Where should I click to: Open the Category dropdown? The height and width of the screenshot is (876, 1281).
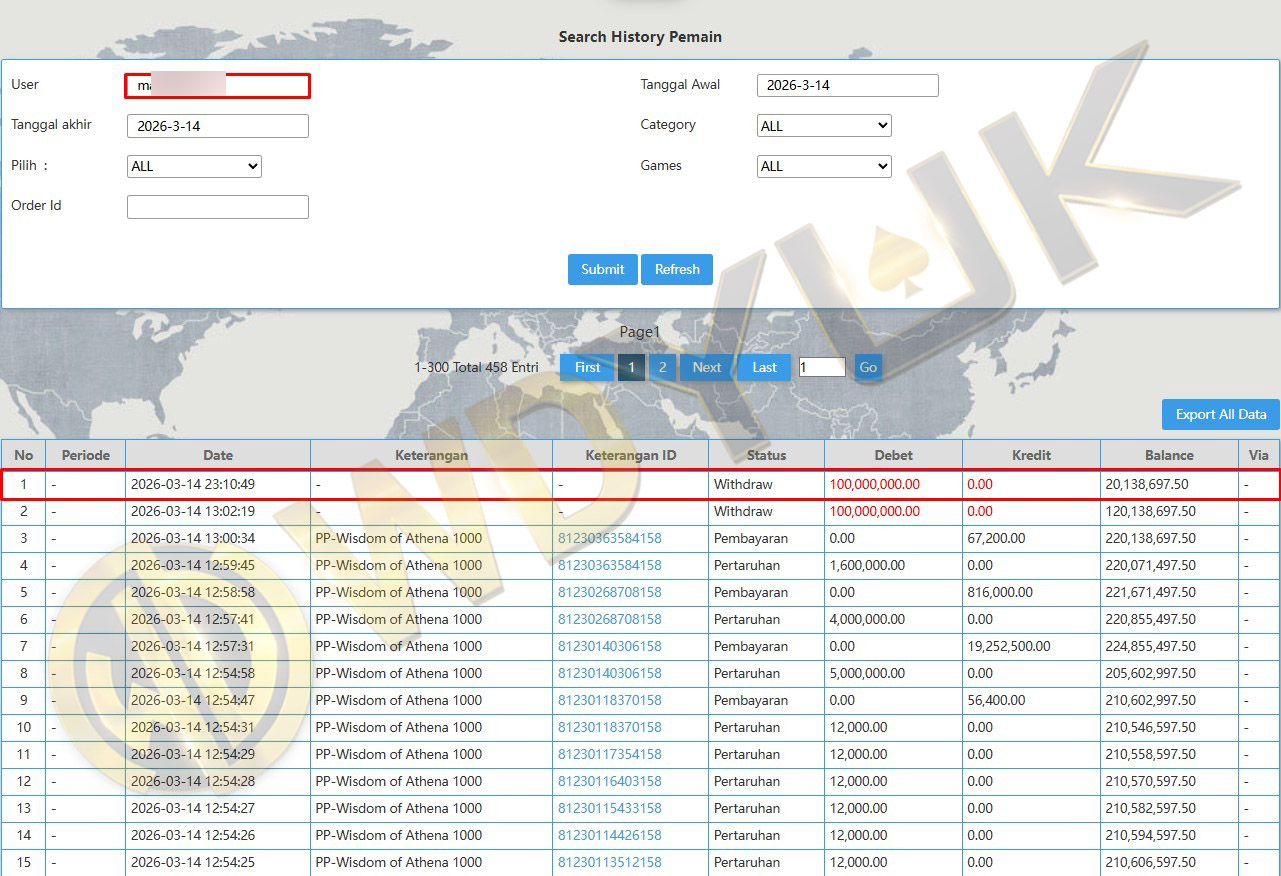click(x=824, y=126)
